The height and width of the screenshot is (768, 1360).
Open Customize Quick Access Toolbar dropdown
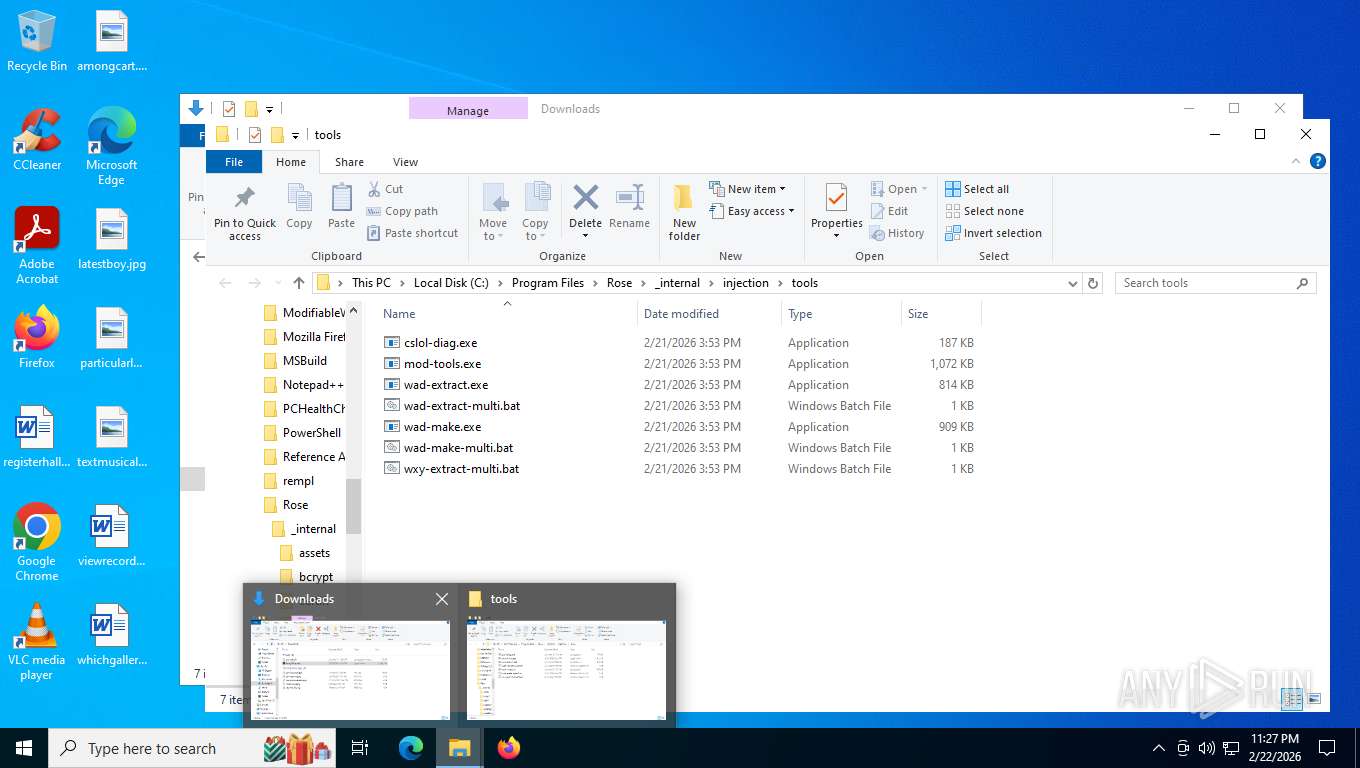(x=294, y=136)
